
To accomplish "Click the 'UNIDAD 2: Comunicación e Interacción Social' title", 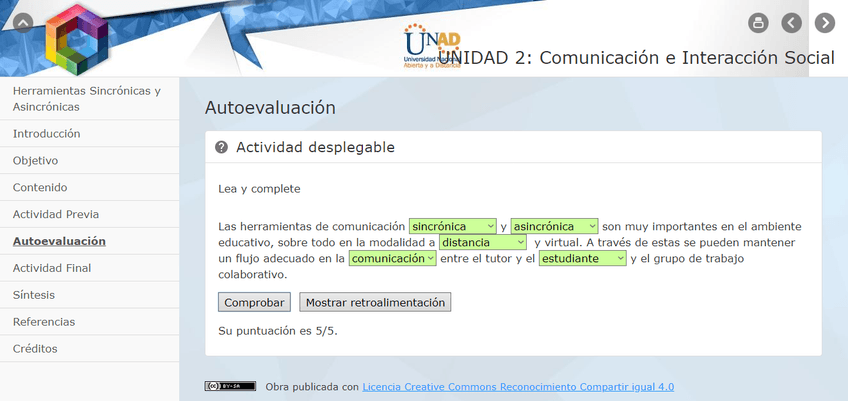I will (x=636, y=57).
